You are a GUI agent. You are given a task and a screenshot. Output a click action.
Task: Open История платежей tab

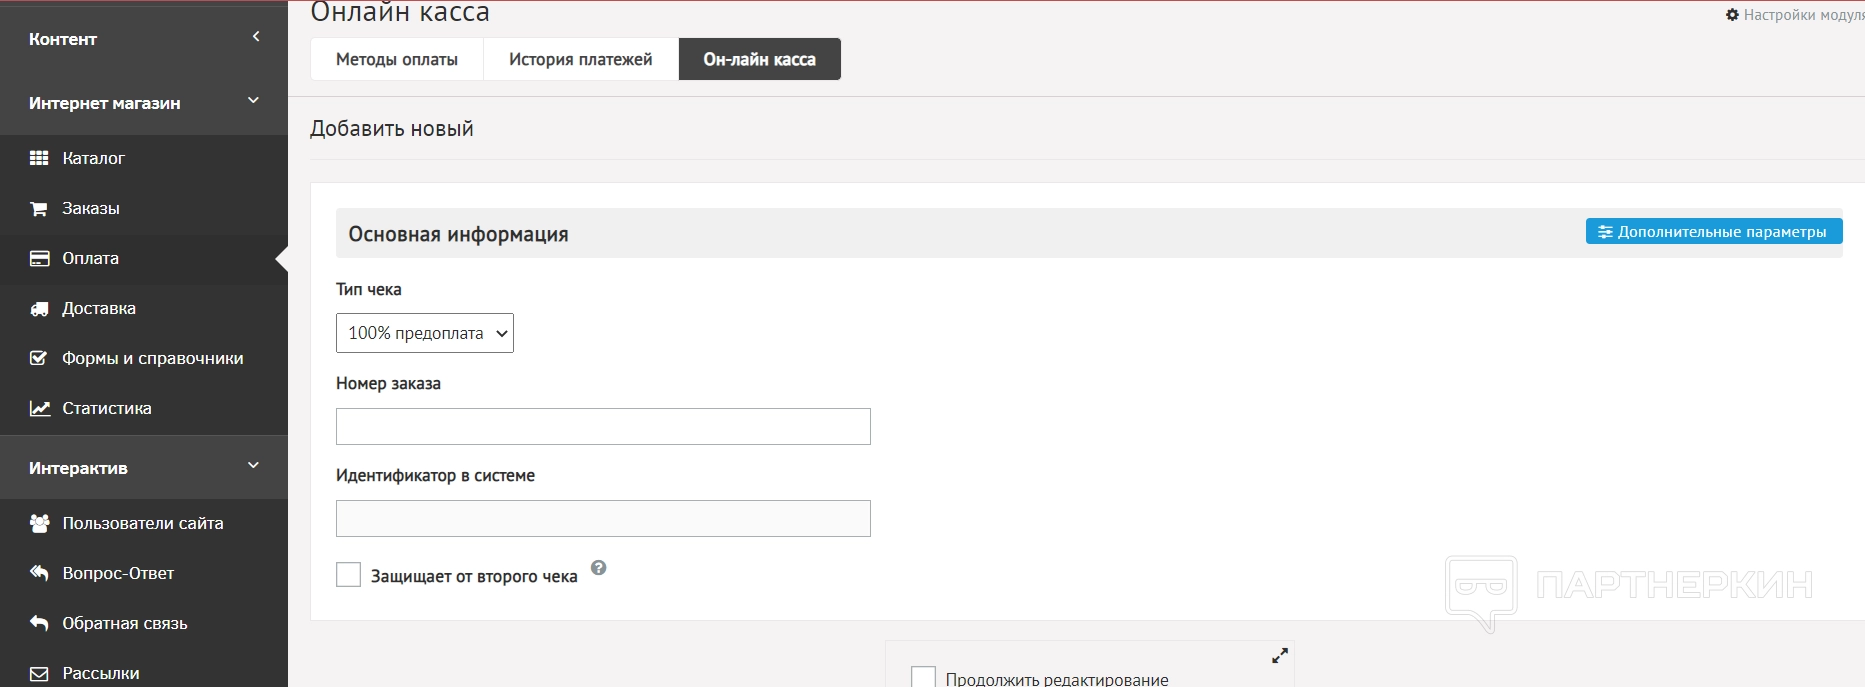(580, 59)
